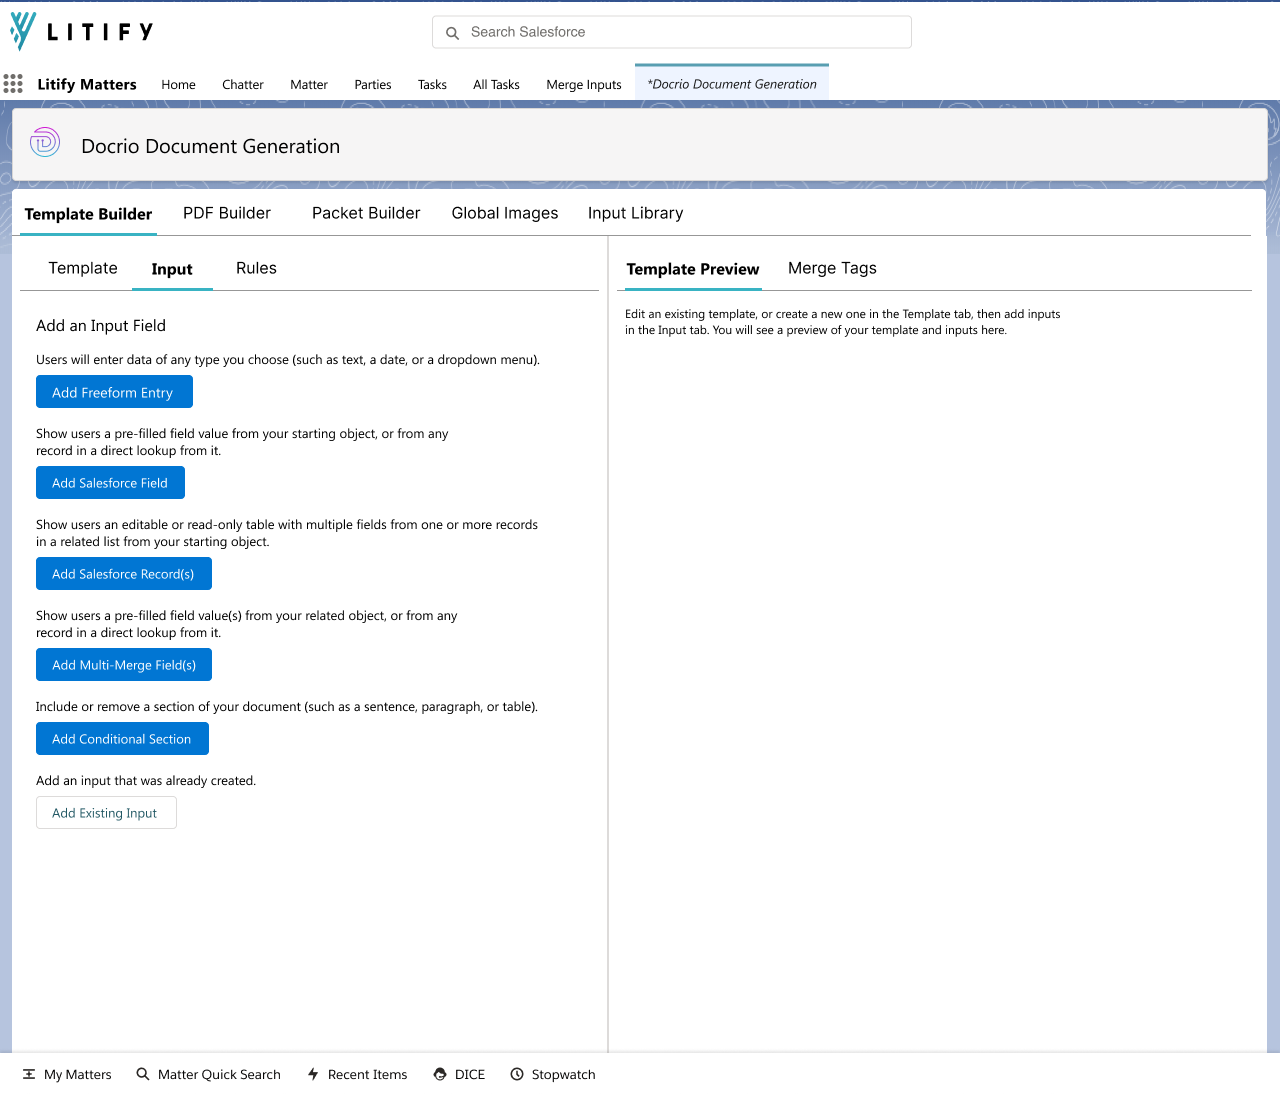Switch to the All Tasks tab

[496, 85]
